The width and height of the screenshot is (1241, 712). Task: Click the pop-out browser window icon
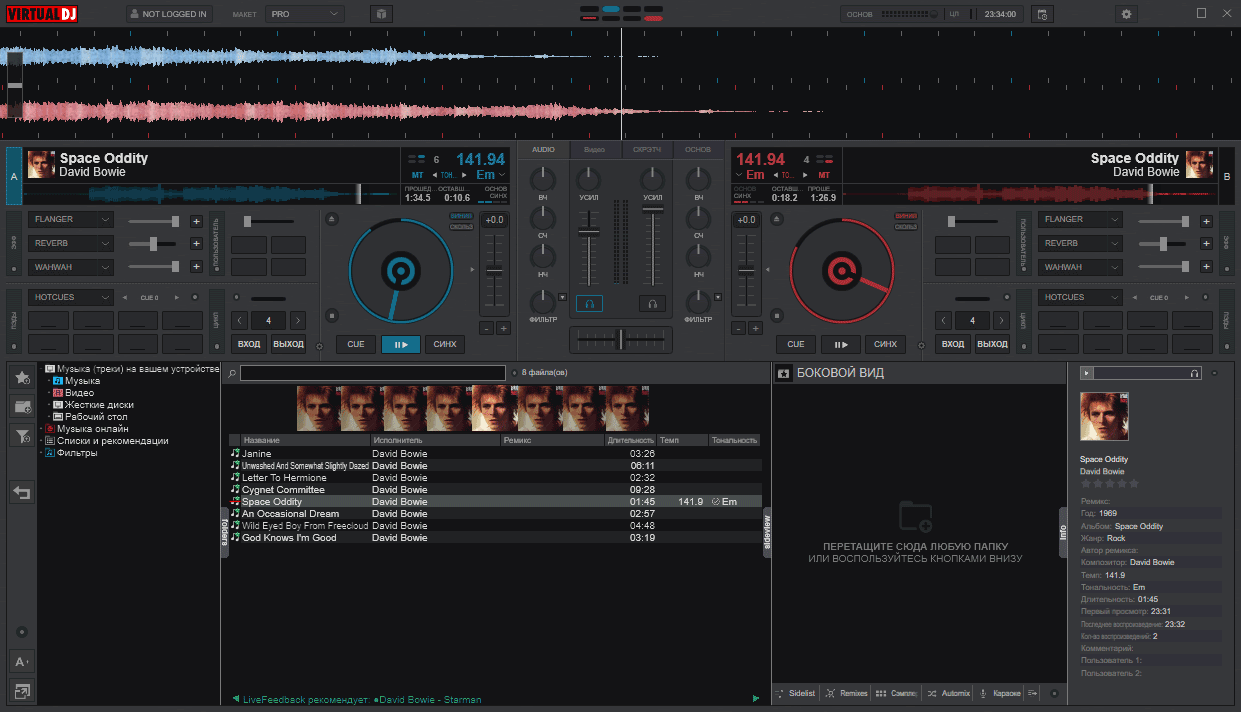22,690
